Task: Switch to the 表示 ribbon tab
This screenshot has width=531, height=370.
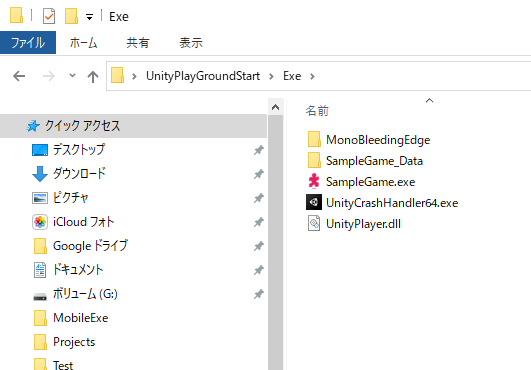Action: point(191,43)
